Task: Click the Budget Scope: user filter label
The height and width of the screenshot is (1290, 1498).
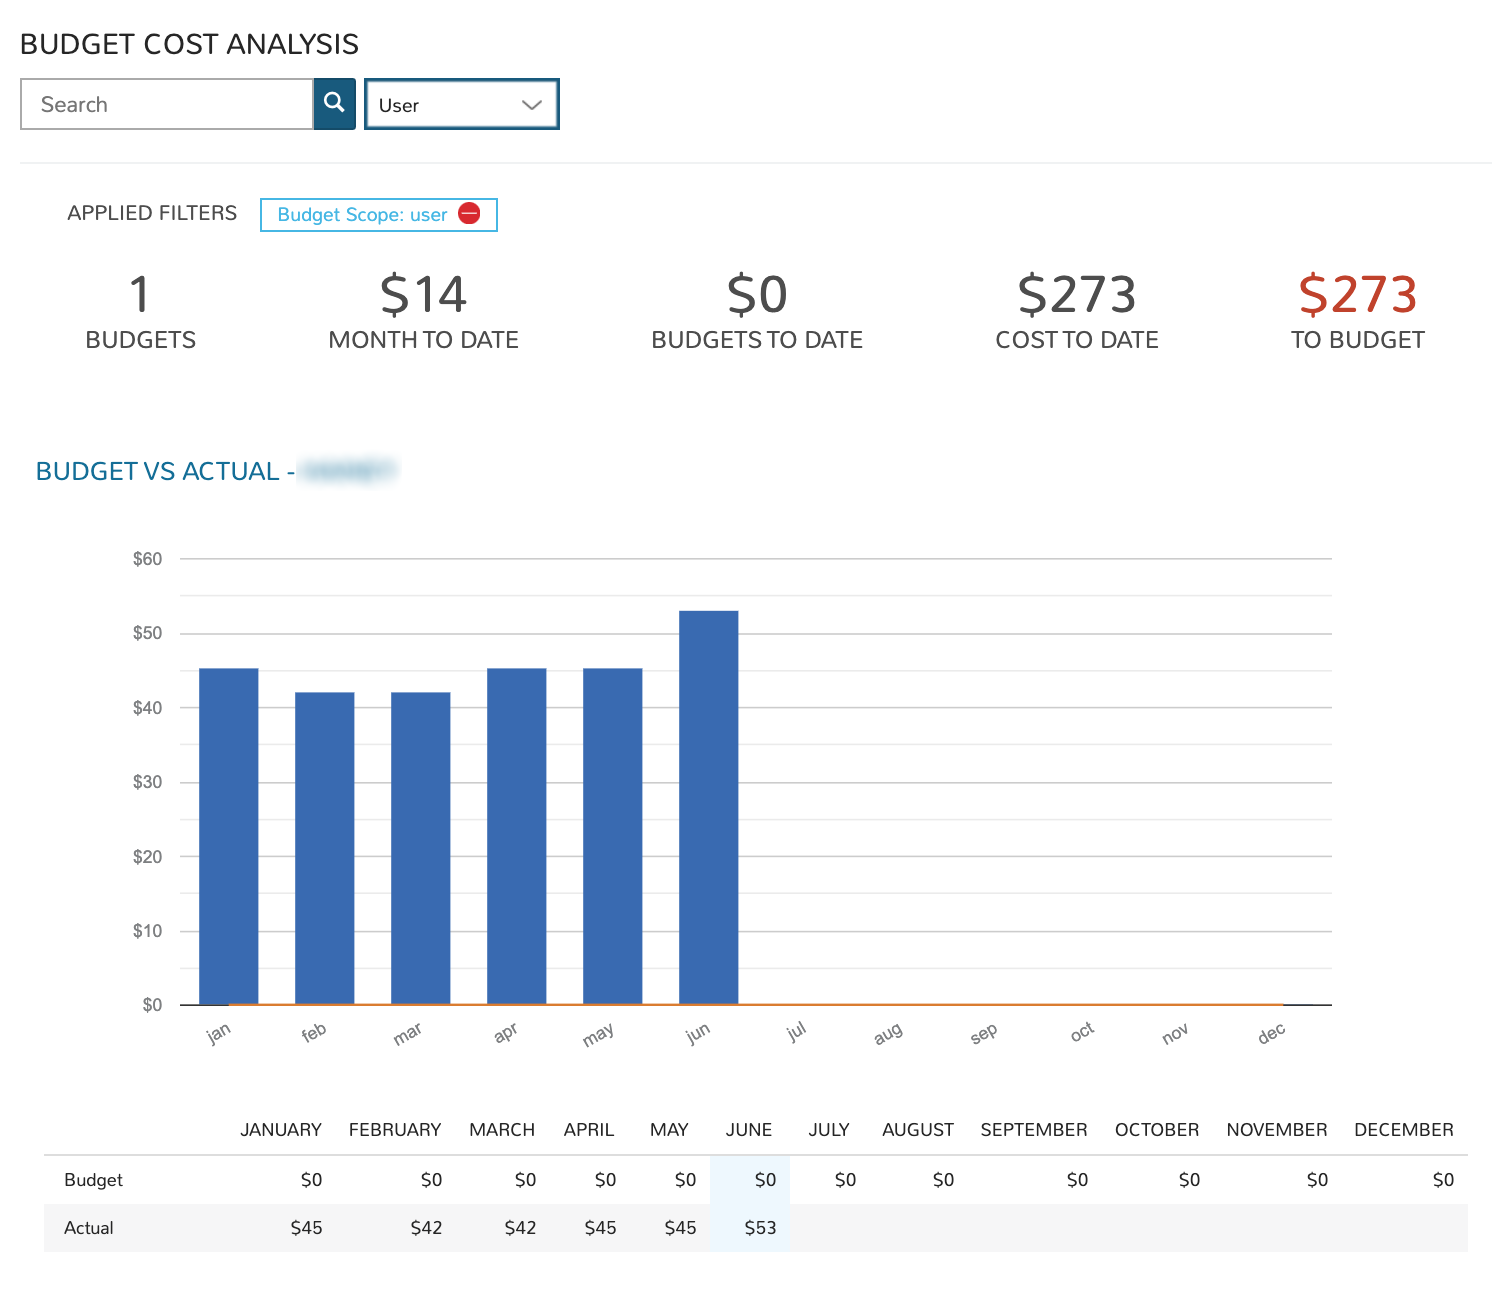Action: [362, 214]
